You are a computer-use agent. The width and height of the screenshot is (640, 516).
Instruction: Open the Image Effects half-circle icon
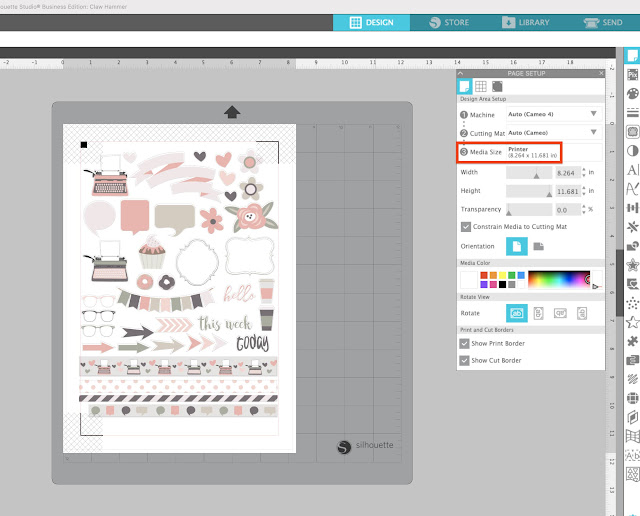point(632,151)
